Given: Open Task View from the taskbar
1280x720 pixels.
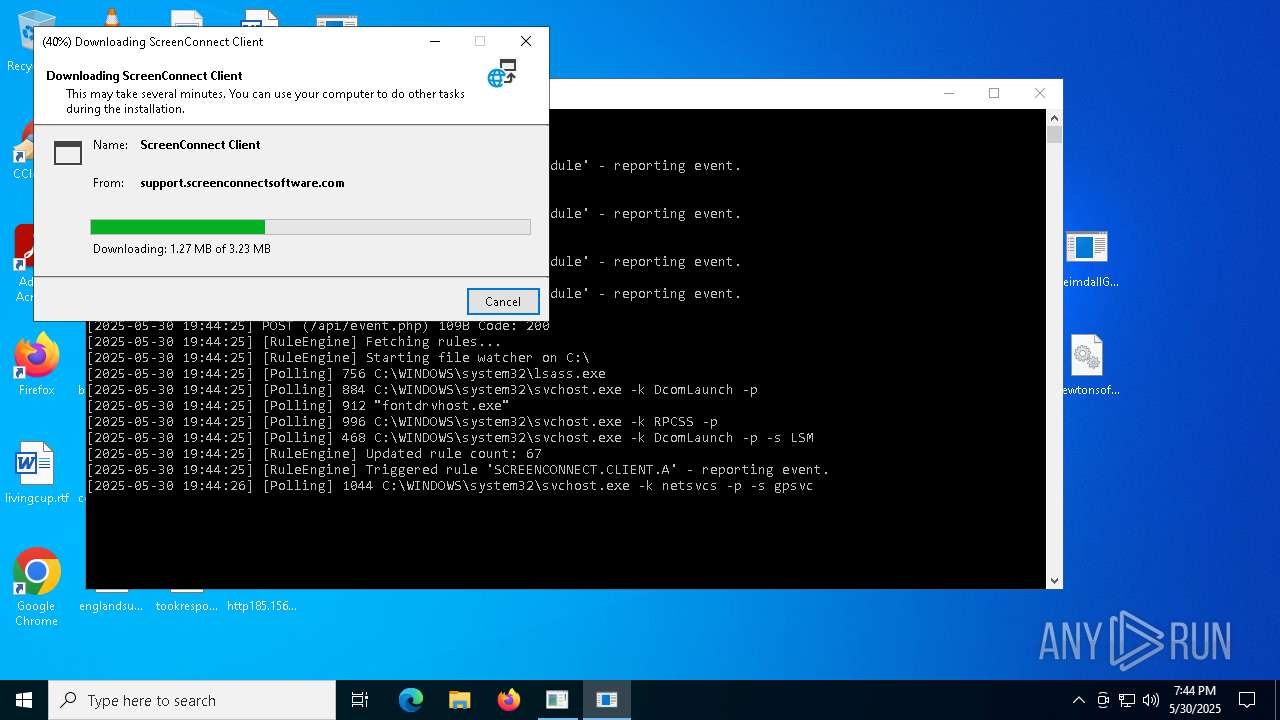Looking at the screenshot, I should 360,700.
